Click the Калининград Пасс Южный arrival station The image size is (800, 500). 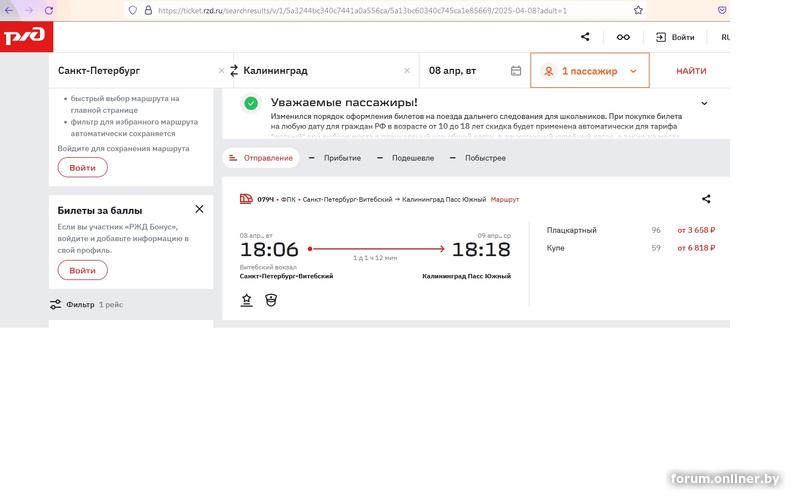coord(466,276)
